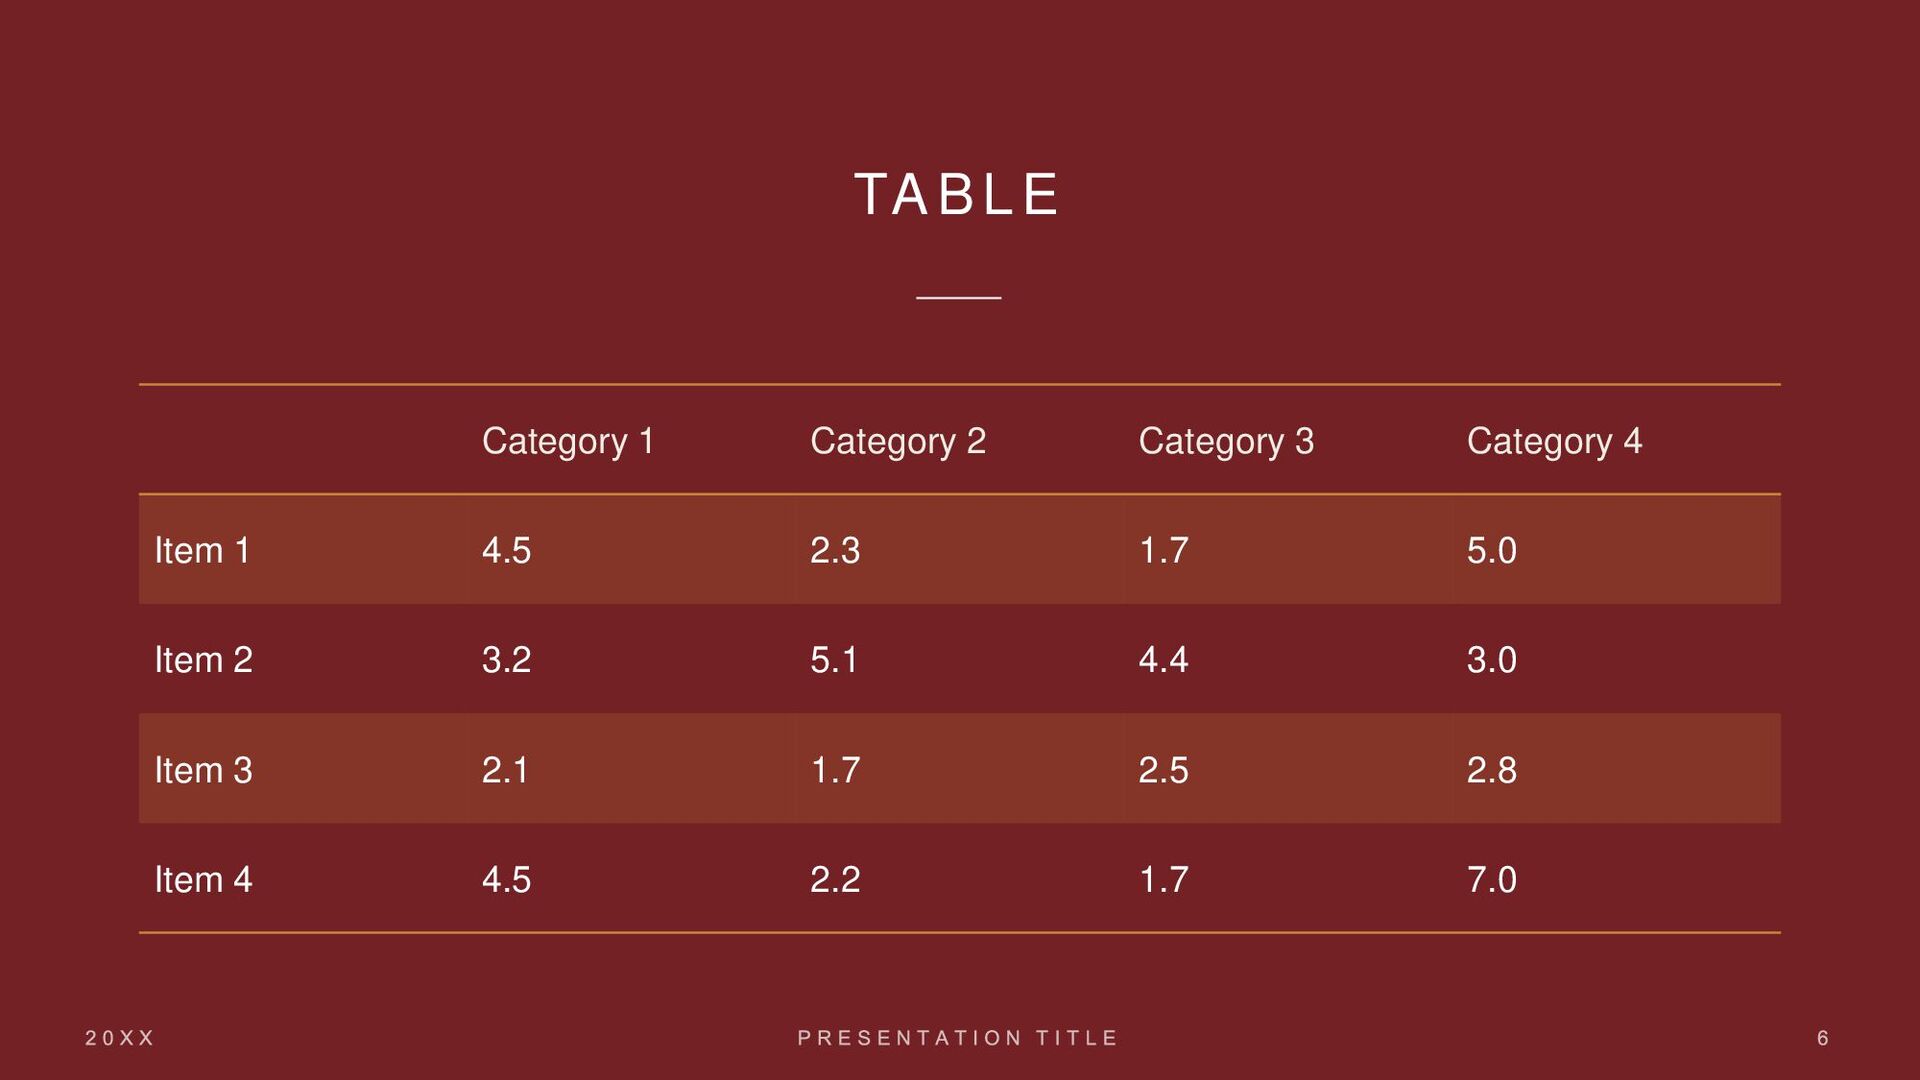This screenshot has height=1080, width=1920.
Task: Click the PRESENTATION TITLE footer text
Action: click(x=957, y=1038)
